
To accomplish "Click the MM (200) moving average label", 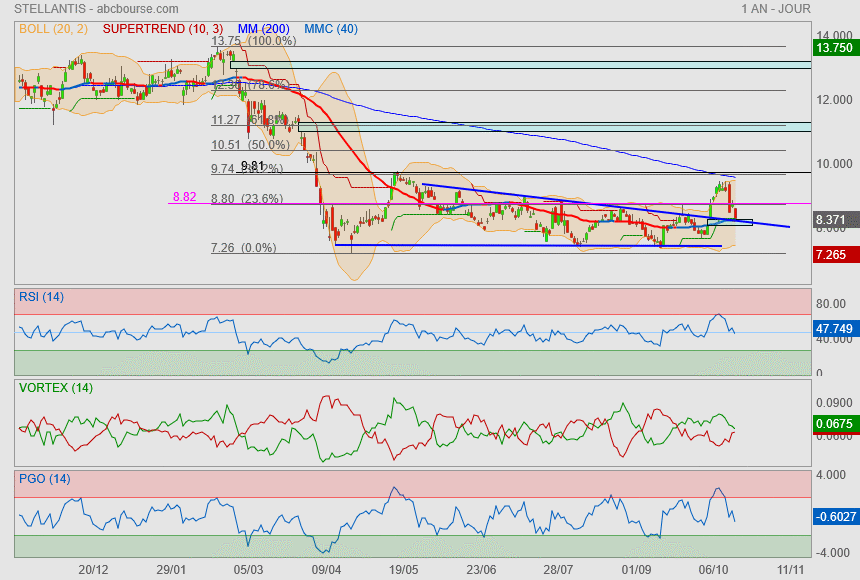I will [x=262, y=29].
